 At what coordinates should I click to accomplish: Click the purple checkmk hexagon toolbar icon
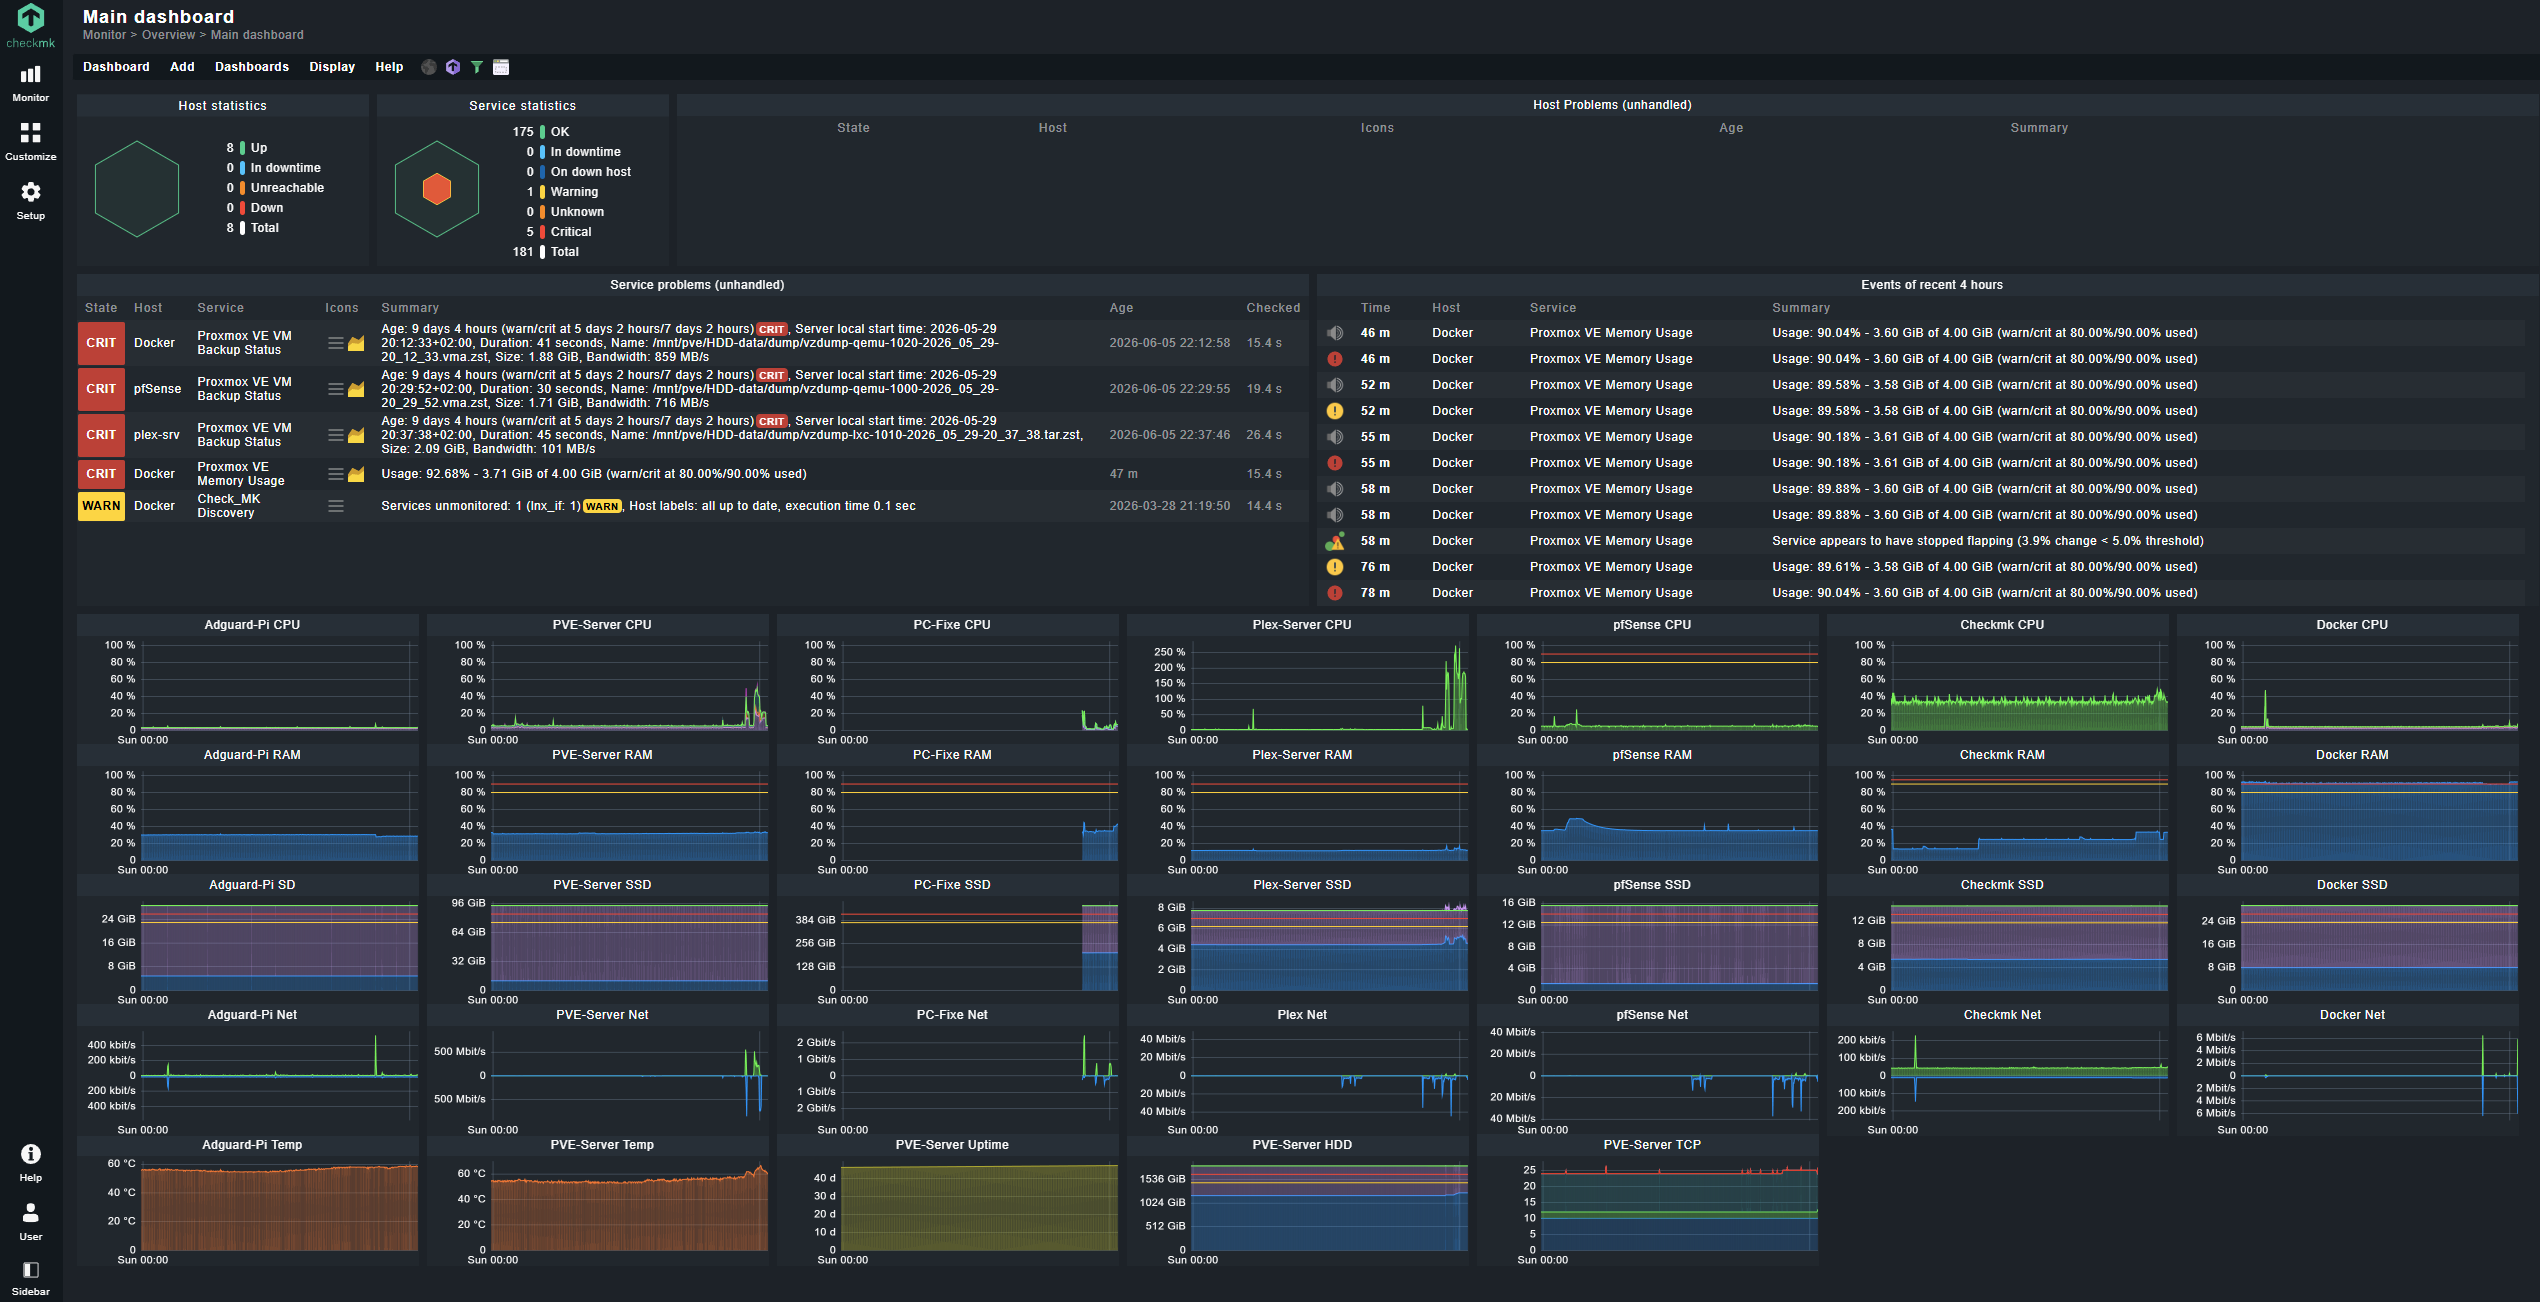click(453, 67)
